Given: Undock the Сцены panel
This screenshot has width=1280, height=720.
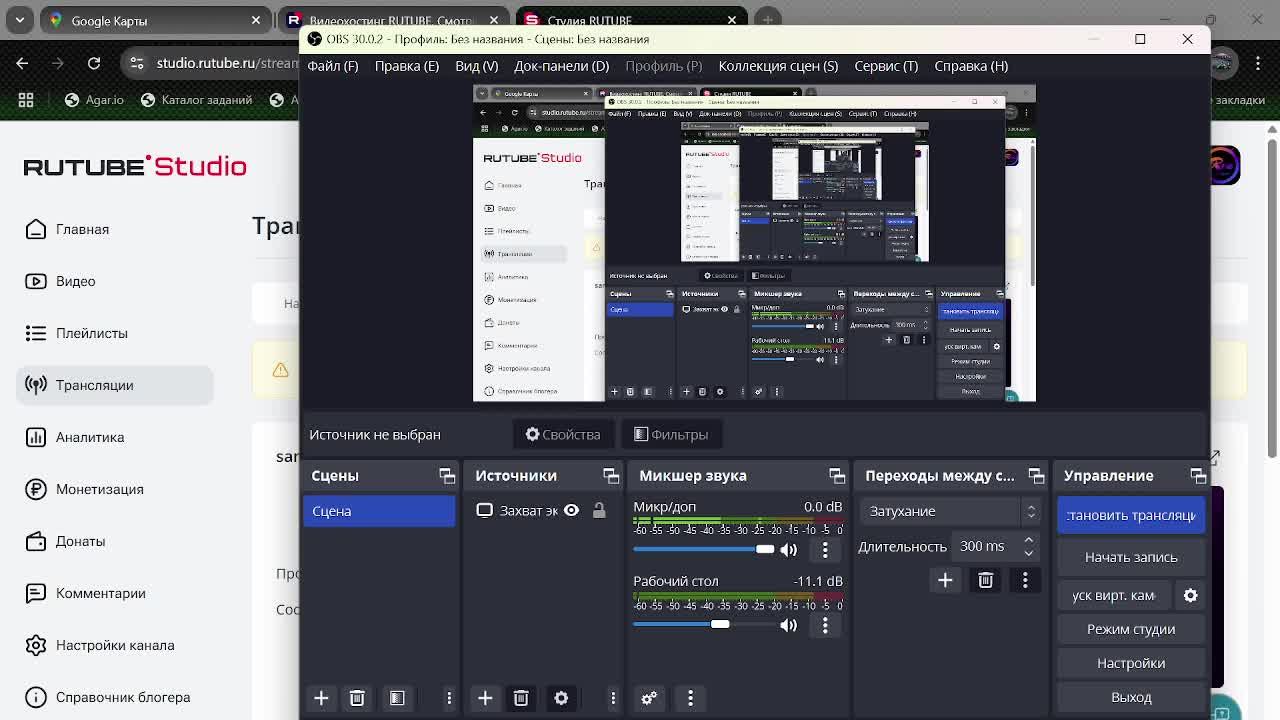Looking at the screenshot, I should [x=447, y=476].
